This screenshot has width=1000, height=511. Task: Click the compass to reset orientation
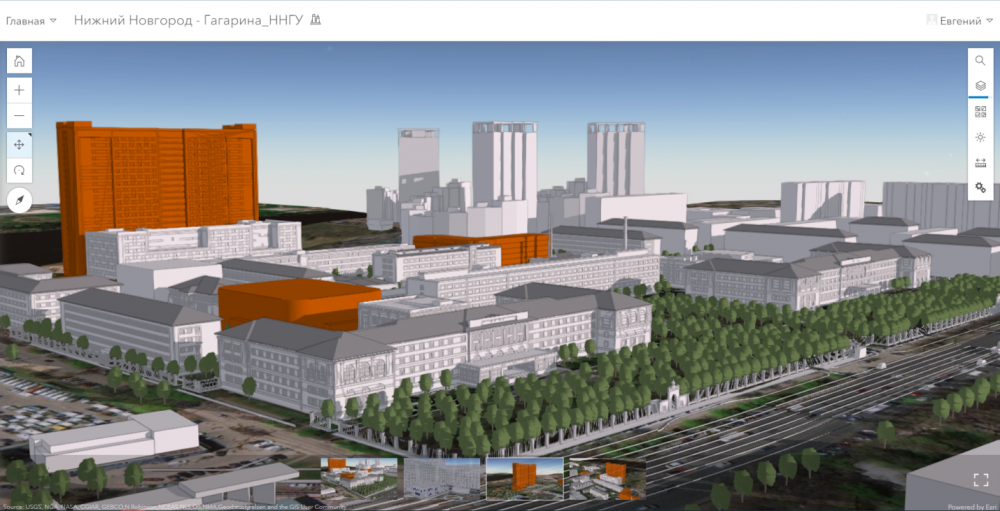[19, 202]
